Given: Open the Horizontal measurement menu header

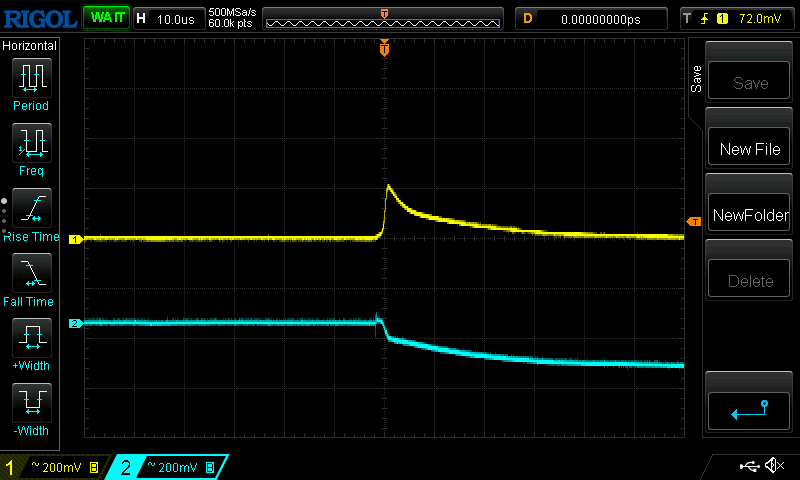Looking at the screenshot, I should pyautogui.click(x=30, y=46).
